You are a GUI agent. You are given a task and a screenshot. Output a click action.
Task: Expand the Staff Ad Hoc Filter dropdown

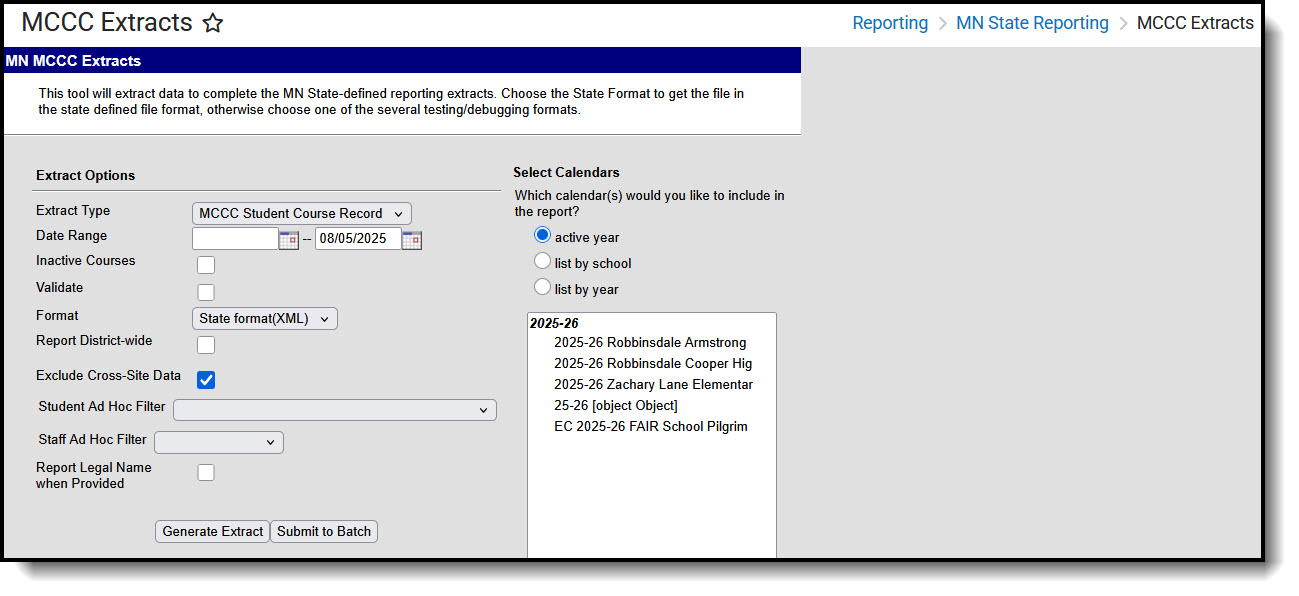(x=219, y=442)
